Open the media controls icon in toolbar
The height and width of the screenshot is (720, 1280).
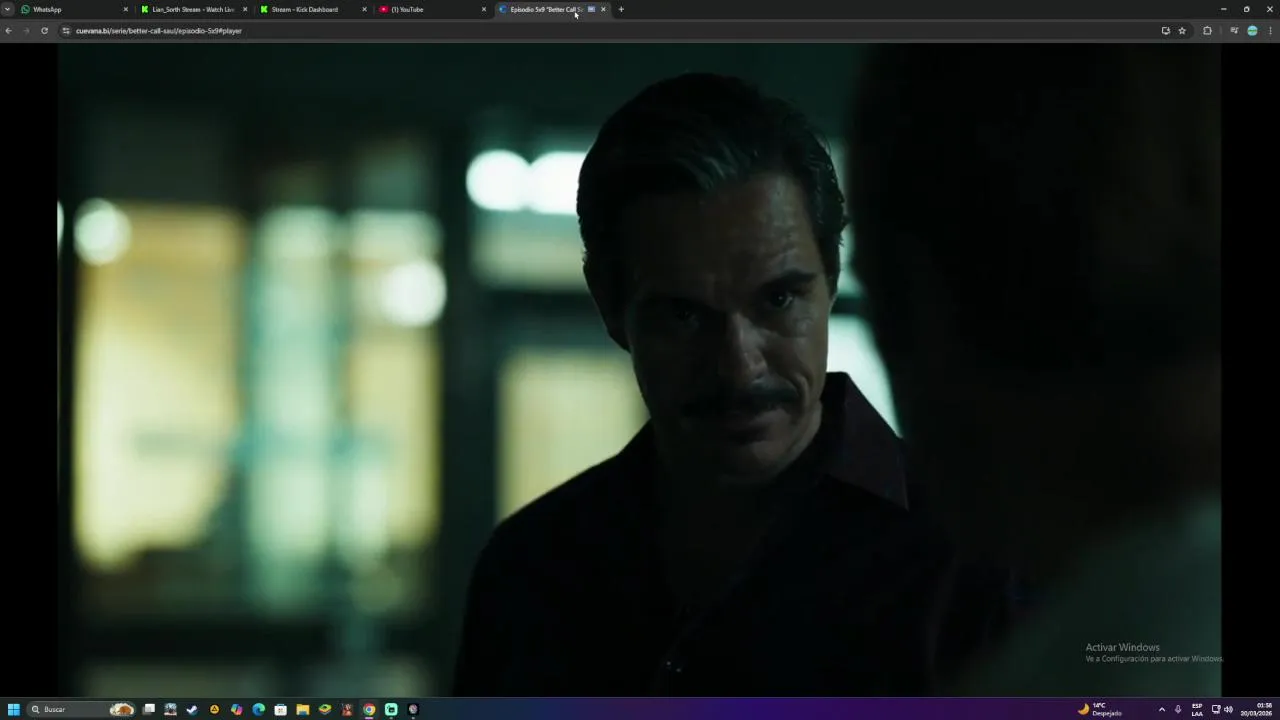tap(1234, 31)
